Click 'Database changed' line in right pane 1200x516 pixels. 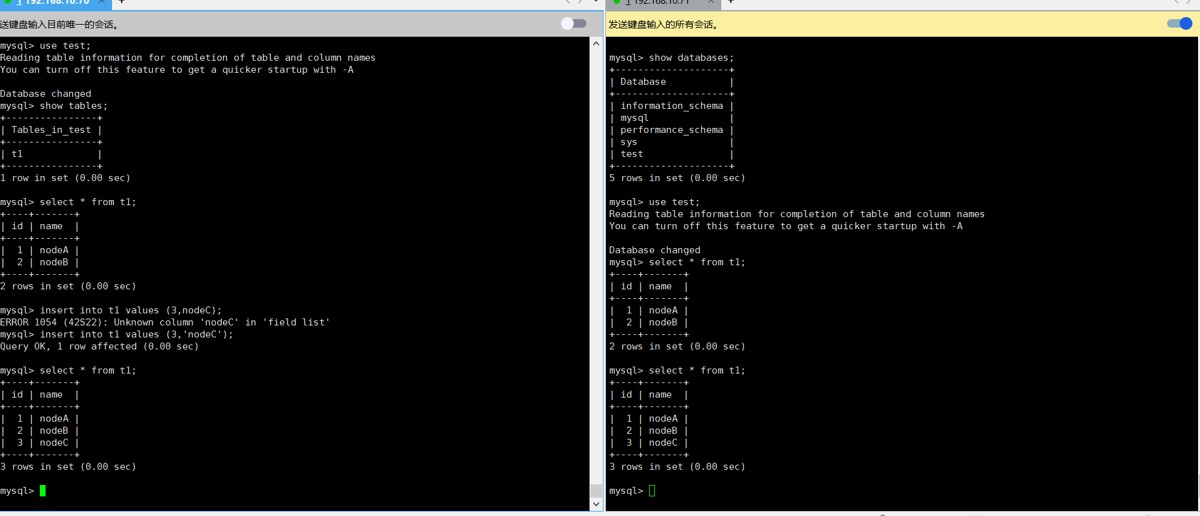pos(655,250)
